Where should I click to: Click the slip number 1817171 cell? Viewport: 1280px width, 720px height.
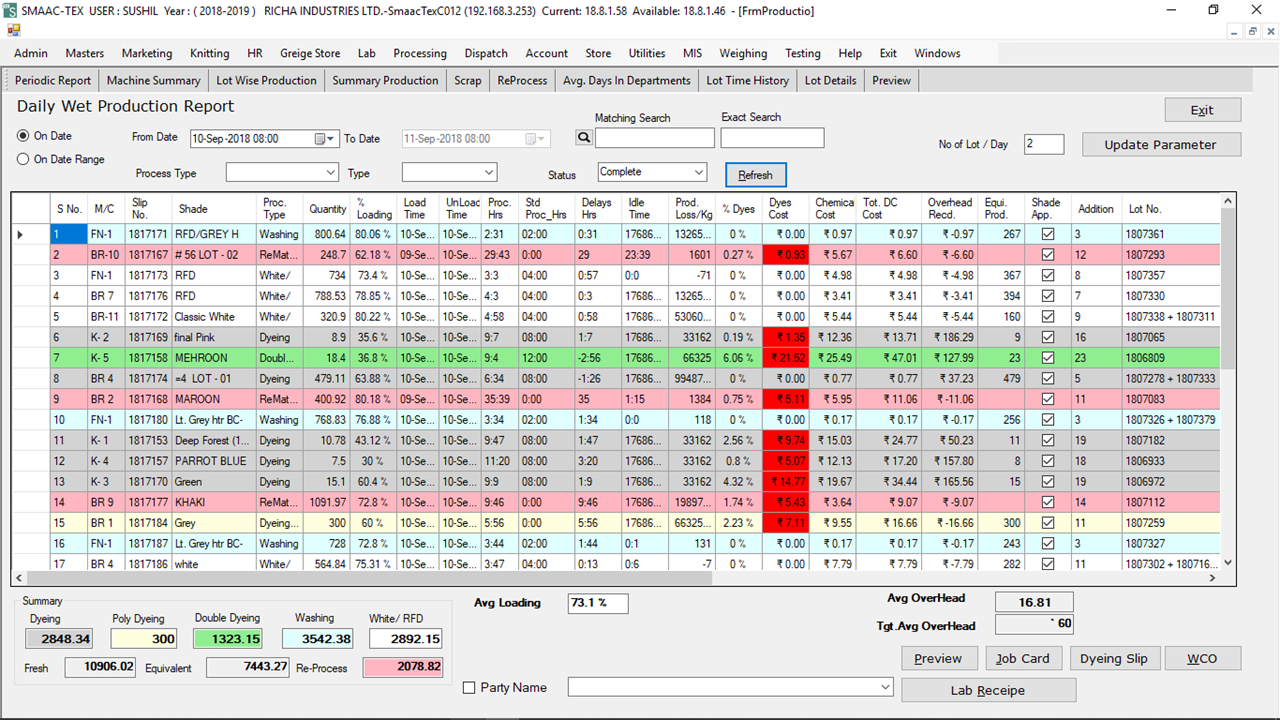coord(148,234)
